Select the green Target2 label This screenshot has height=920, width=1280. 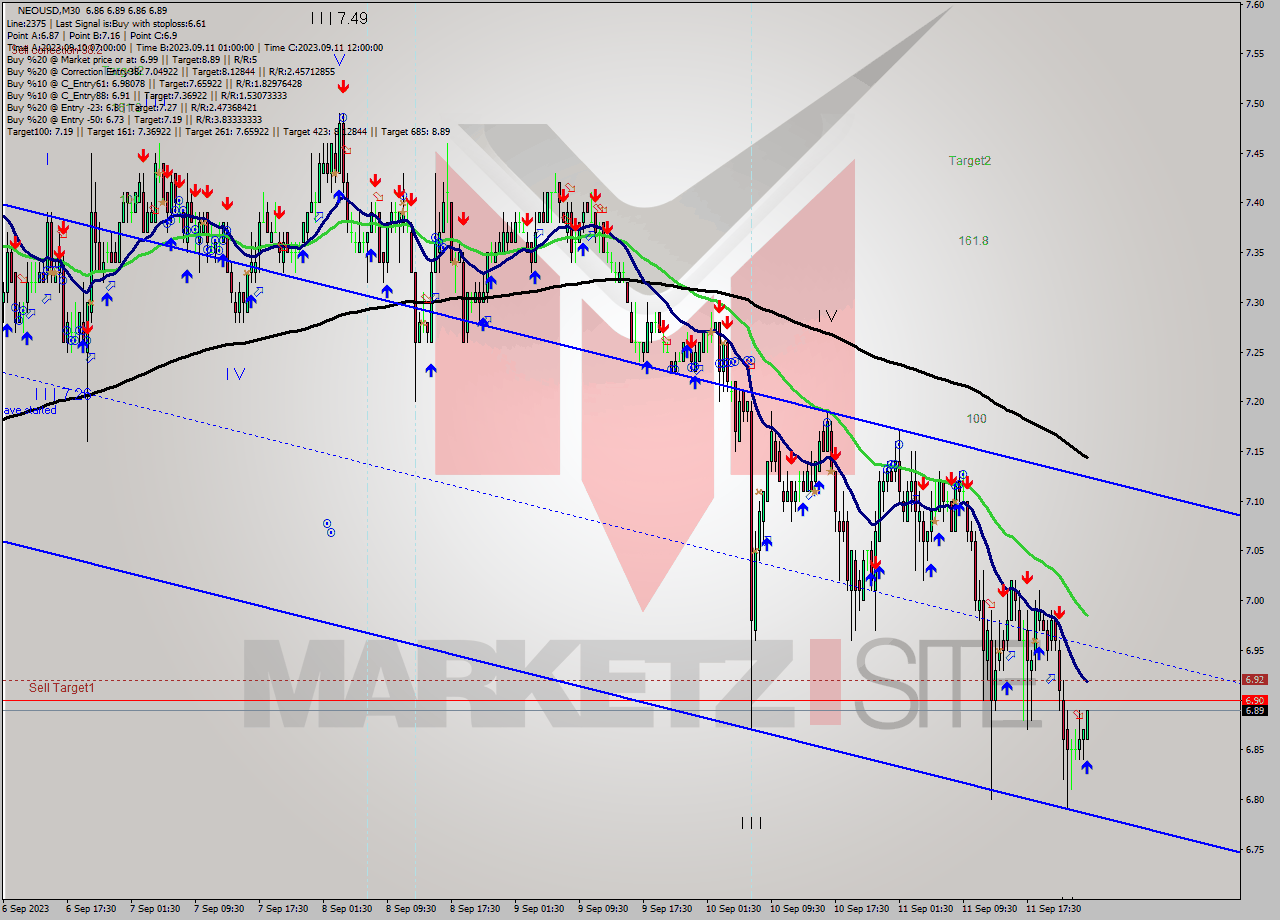pyautogui.click(x=970, y=160)
